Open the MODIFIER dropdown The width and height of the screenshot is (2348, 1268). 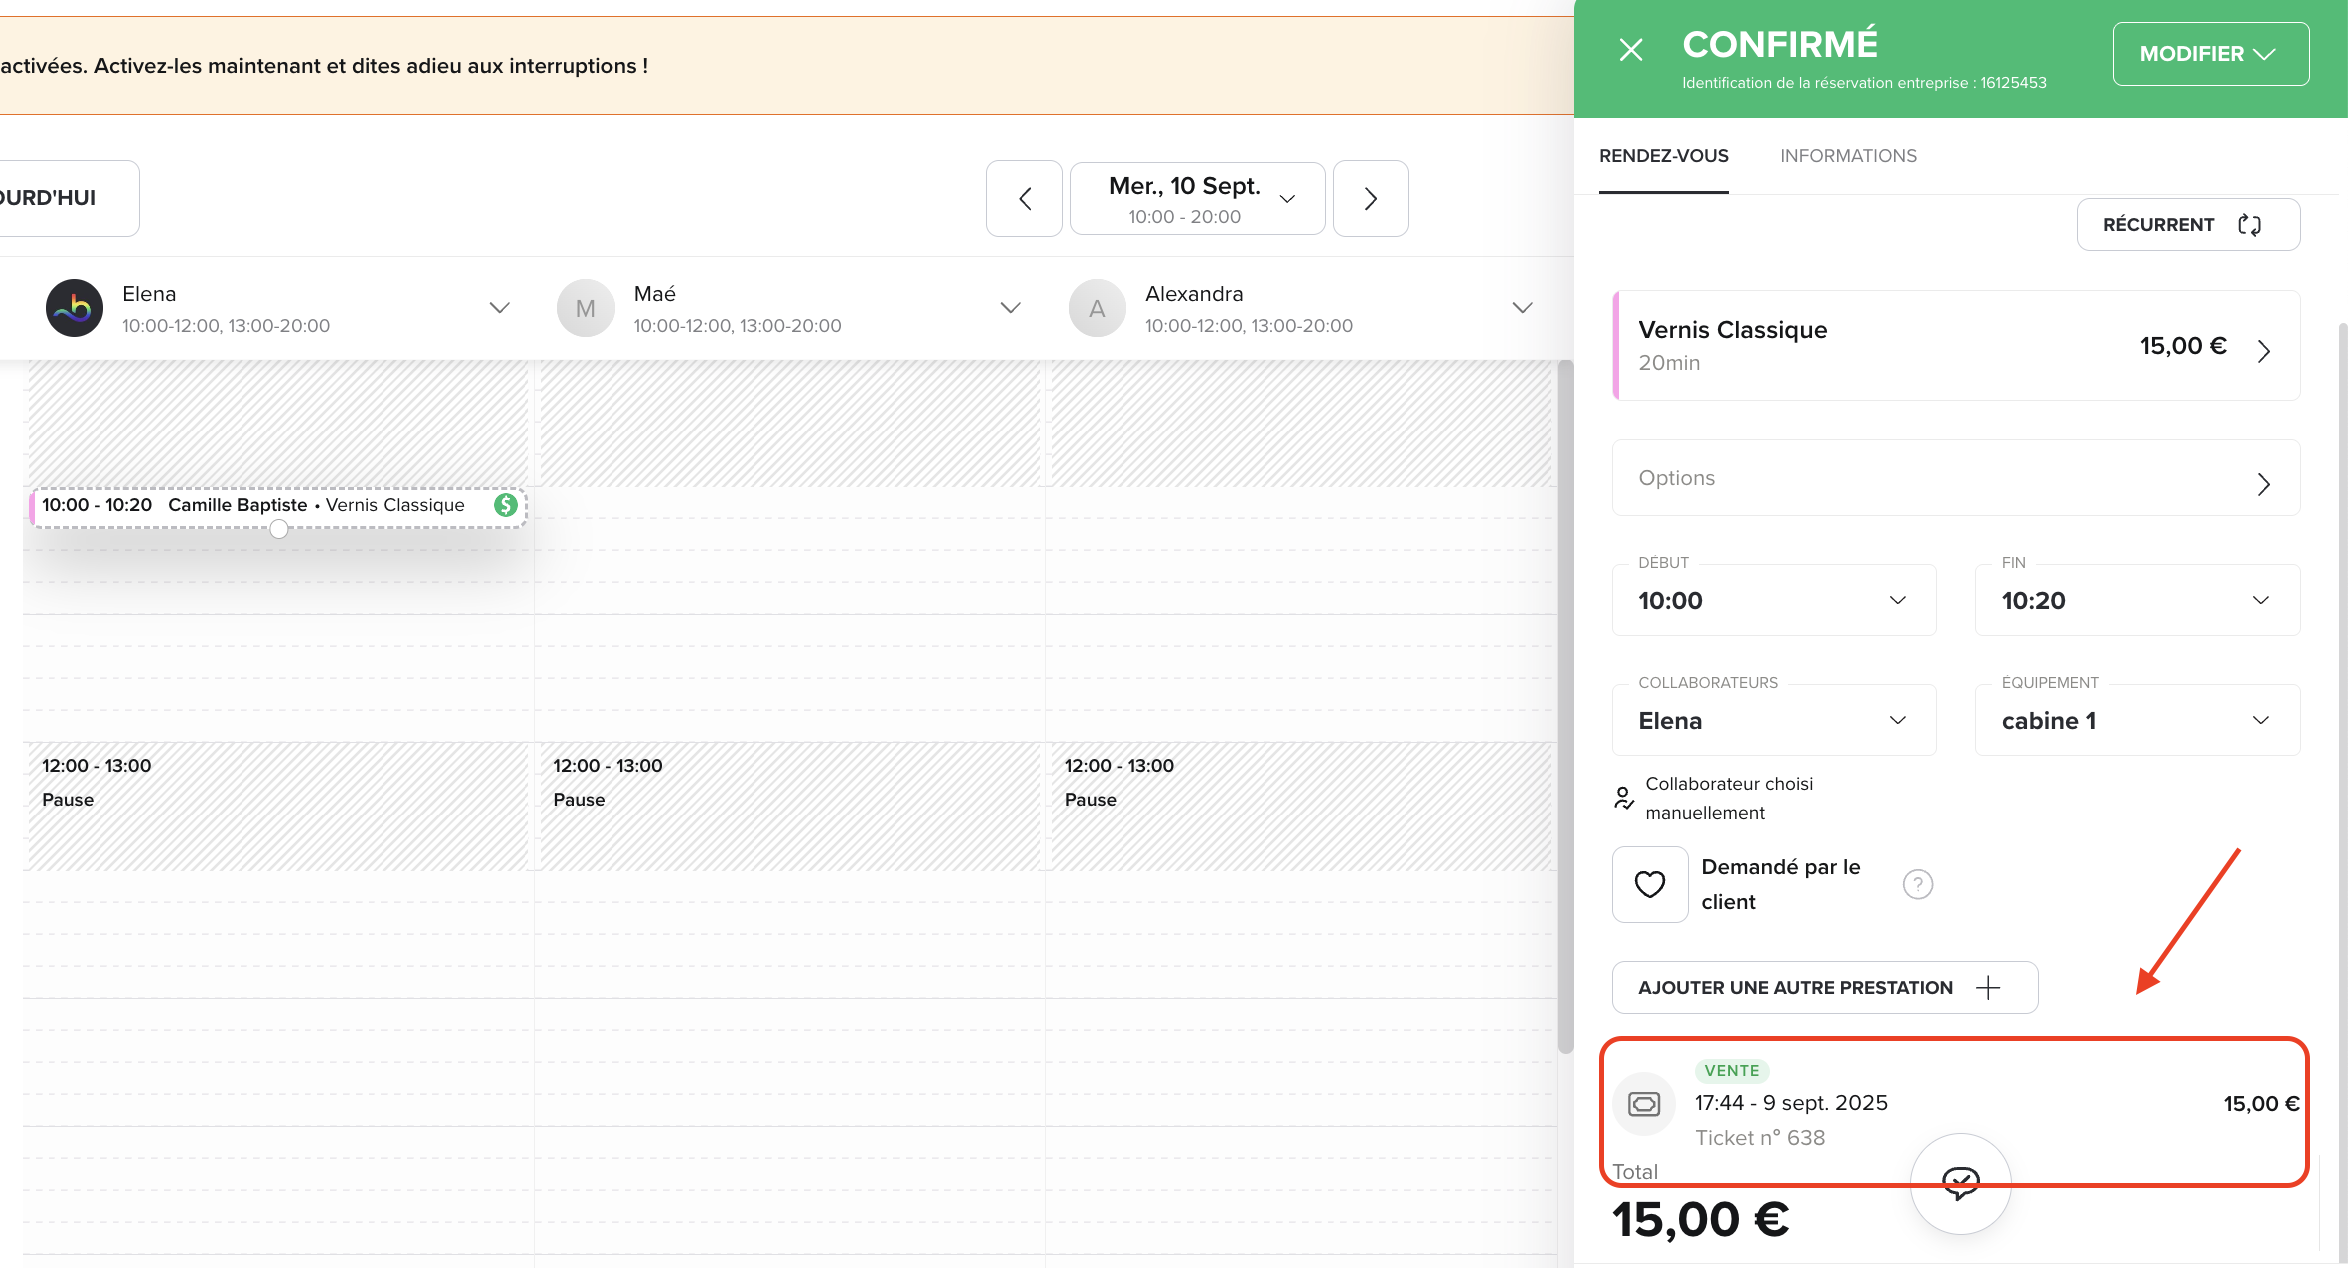pos(2210,54)
